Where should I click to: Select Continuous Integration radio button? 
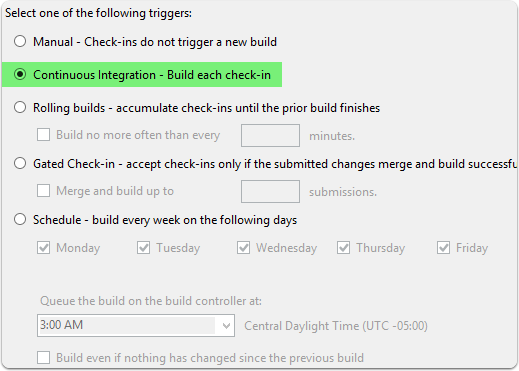tap(20, 74)
